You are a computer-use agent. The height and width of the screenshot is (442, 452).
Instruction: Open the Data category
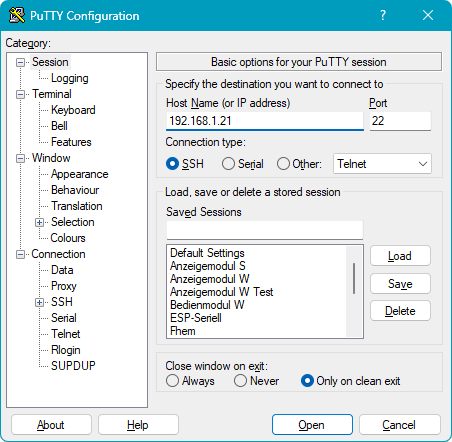tap(62, 270)
